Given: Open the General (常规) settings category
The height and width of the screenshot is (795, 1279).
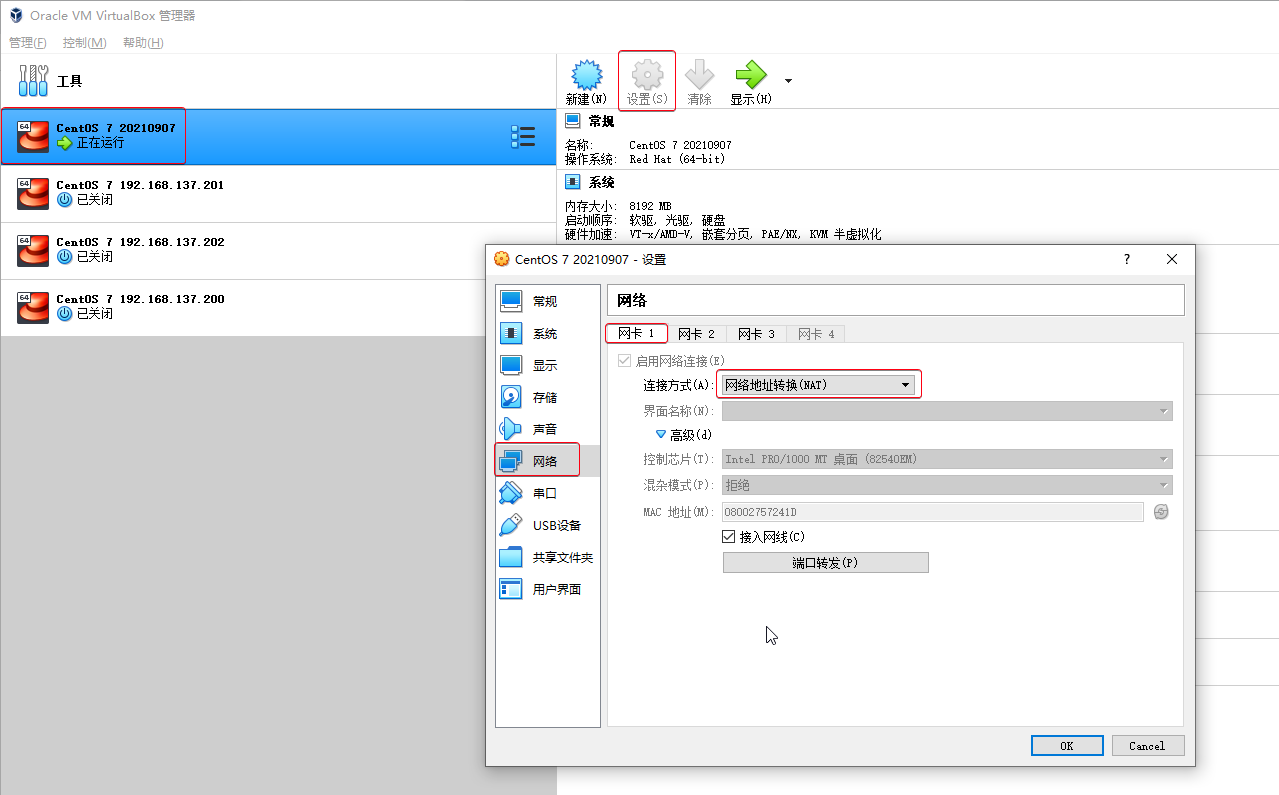Looking at the screenshot, I should 547,301.
